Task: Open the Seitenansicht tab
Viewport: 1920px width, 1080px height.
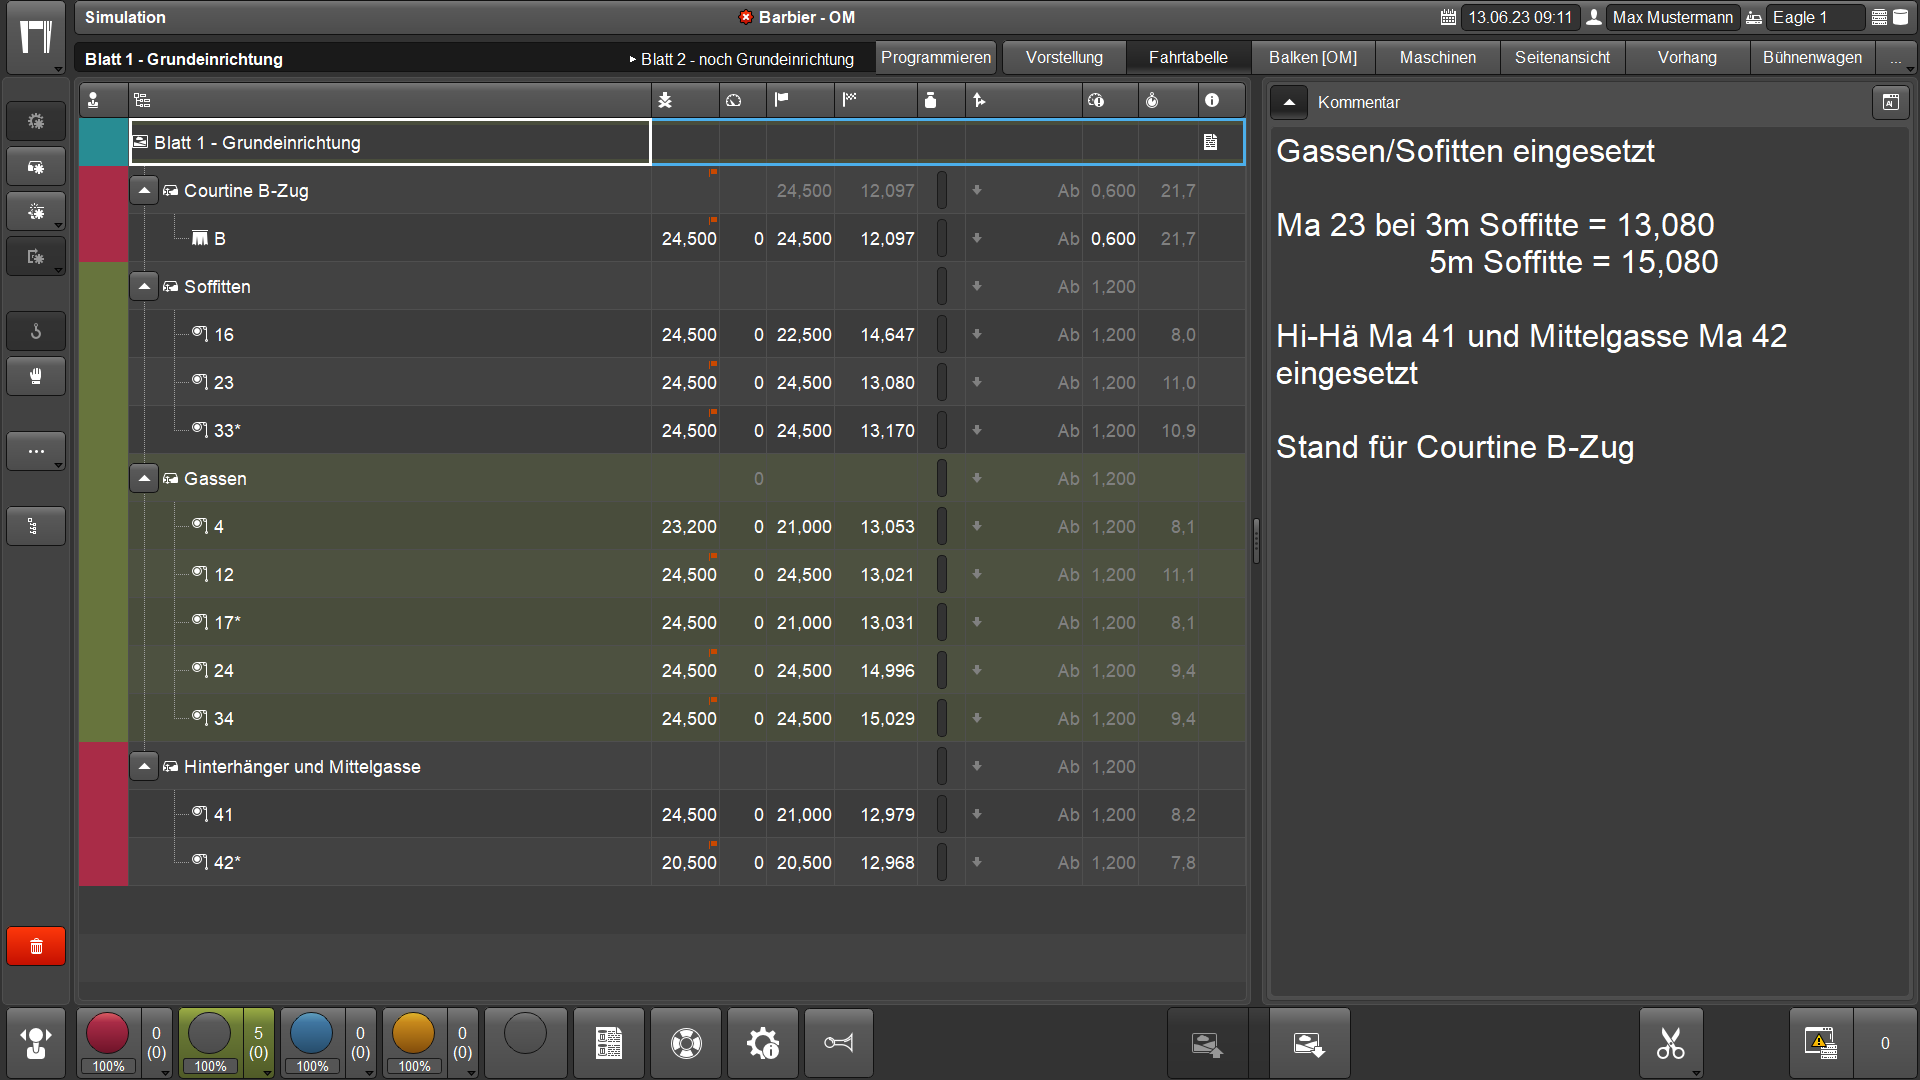Action: click(1562, 58)
